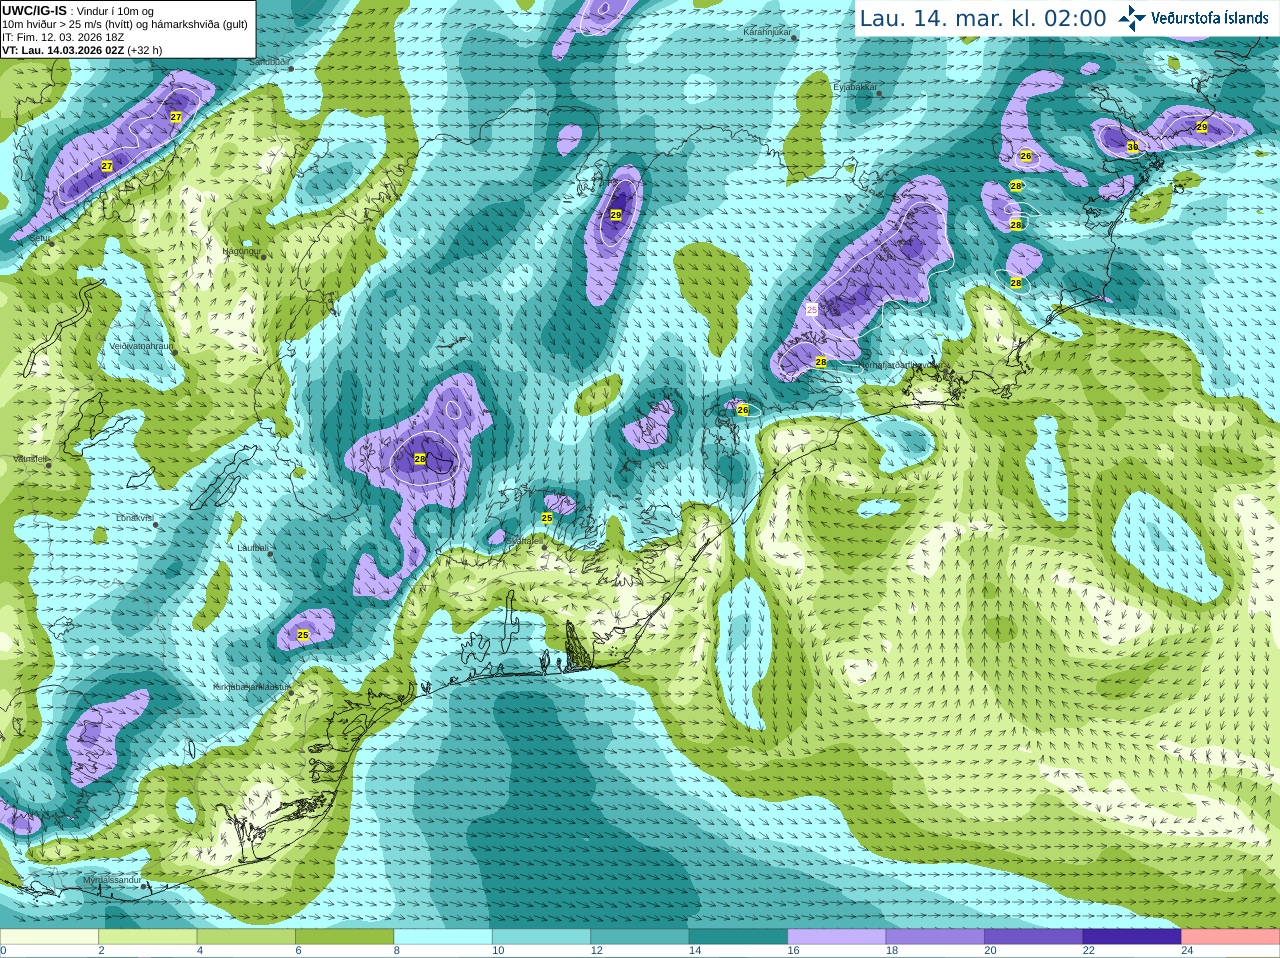The image size is (1280, 958).
Task: Click the Vatnsfell station label
Action: pyautogui.click(x=30, y=459)
